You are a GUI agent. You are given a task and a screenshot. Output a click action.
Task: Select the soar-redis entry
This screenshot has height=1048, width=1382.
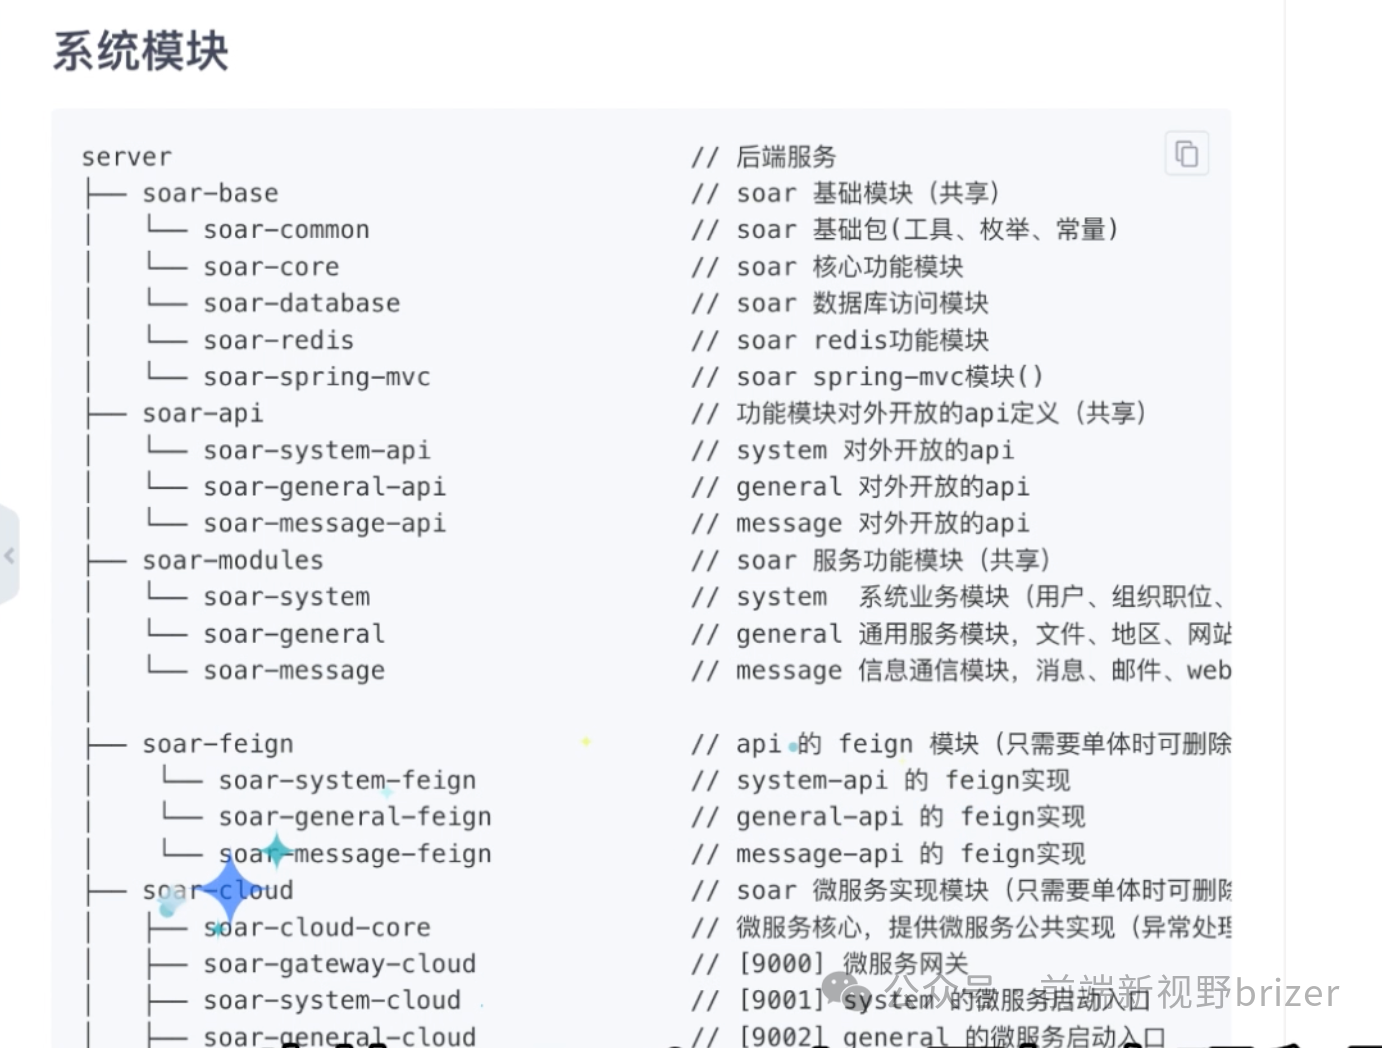point(278,339)
